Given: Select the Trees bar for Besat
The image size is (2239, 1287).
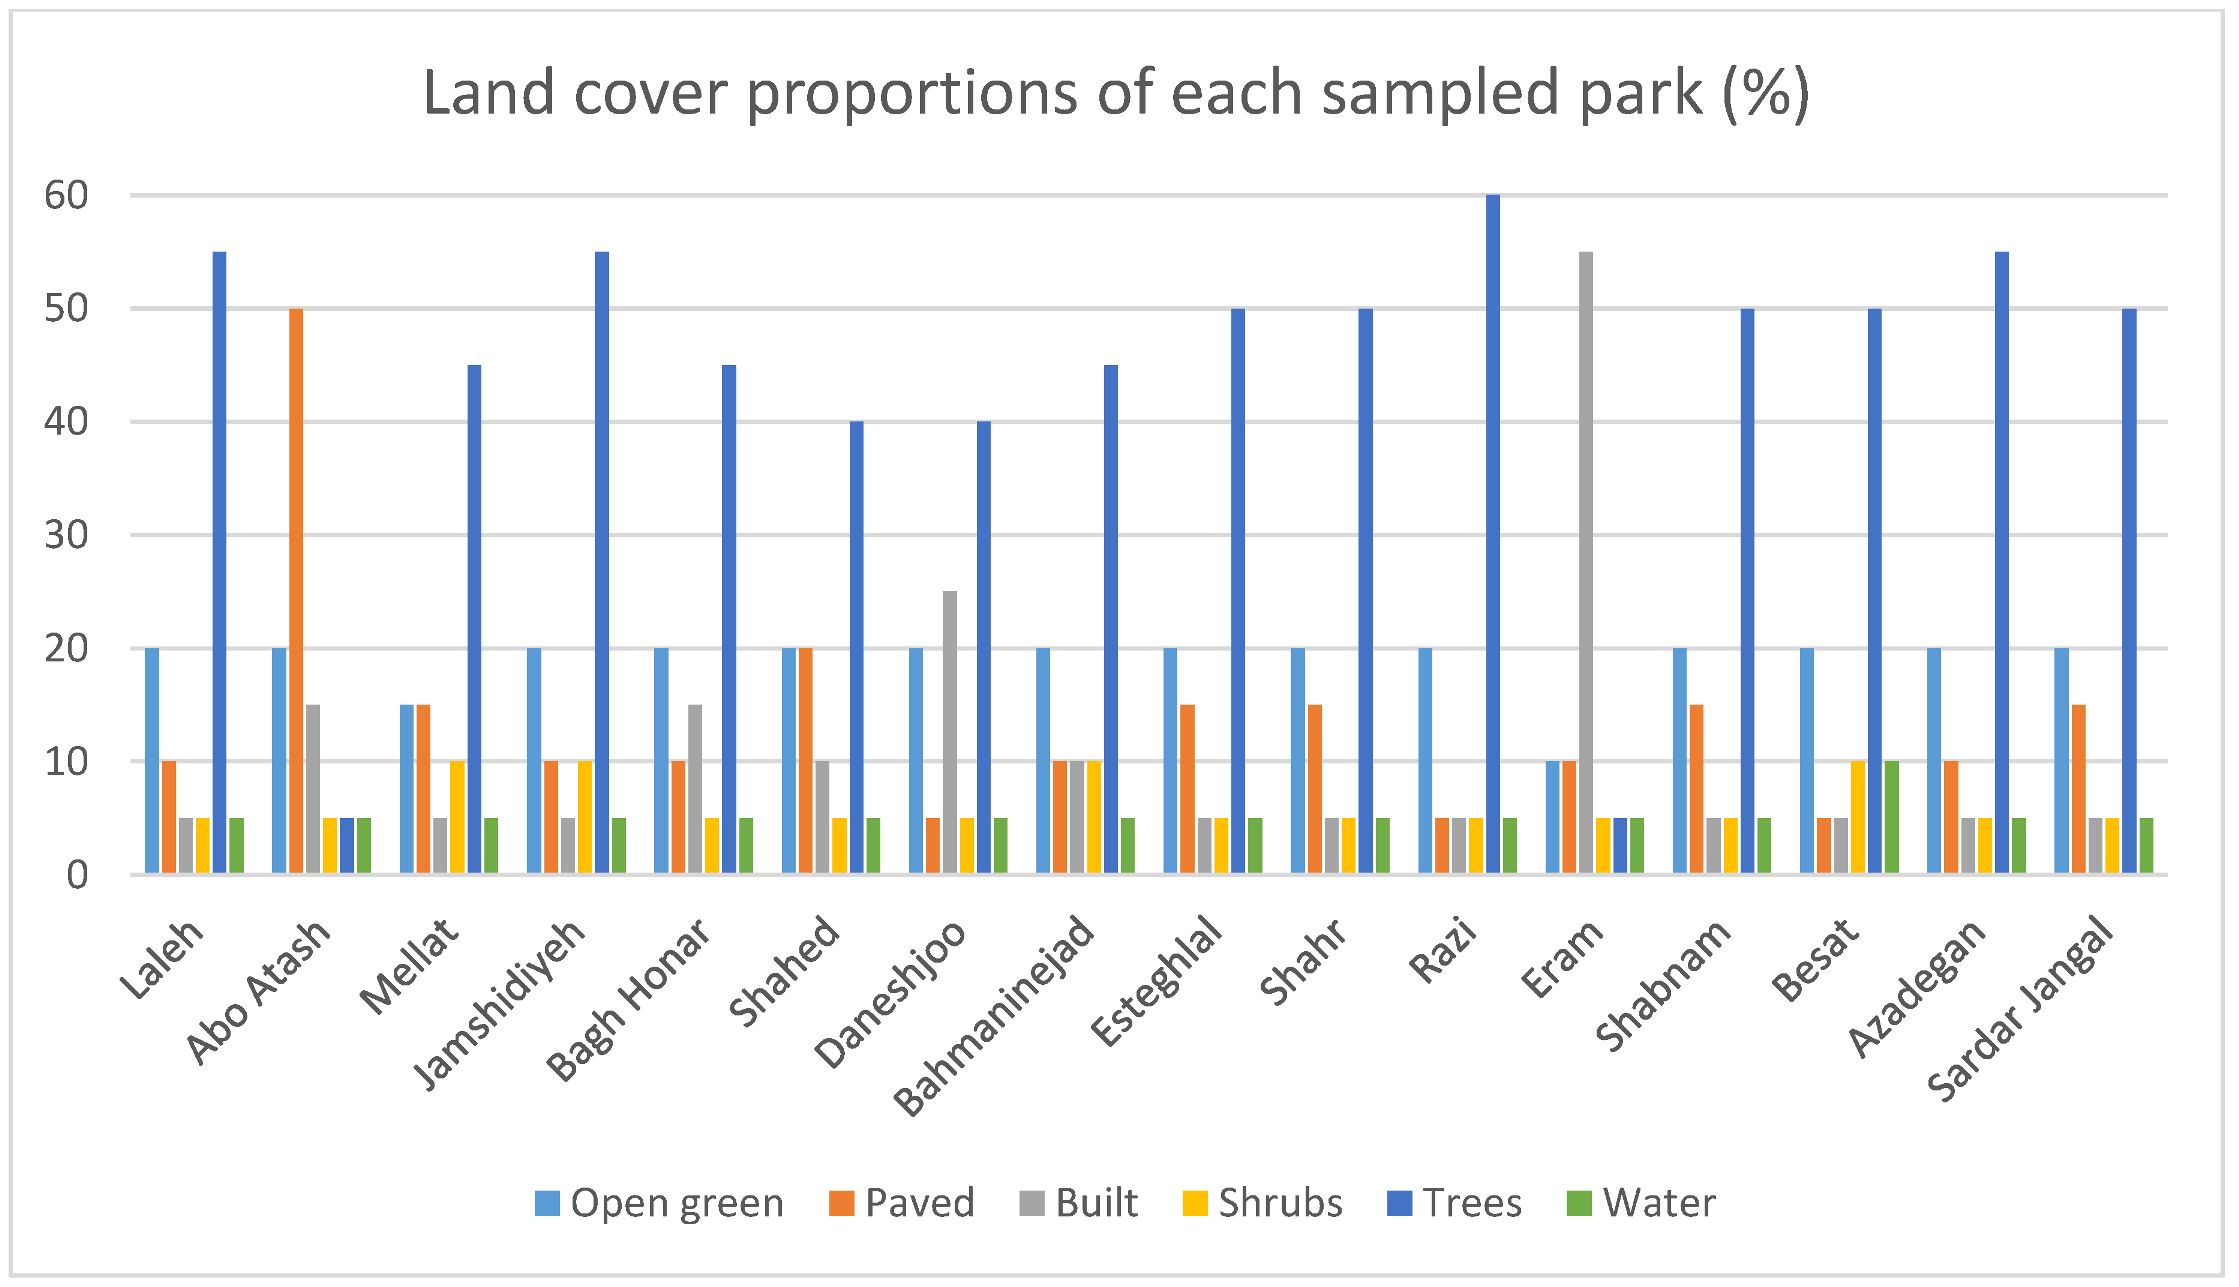Looking at the screenshot, I should click(x=1875, y=591).
